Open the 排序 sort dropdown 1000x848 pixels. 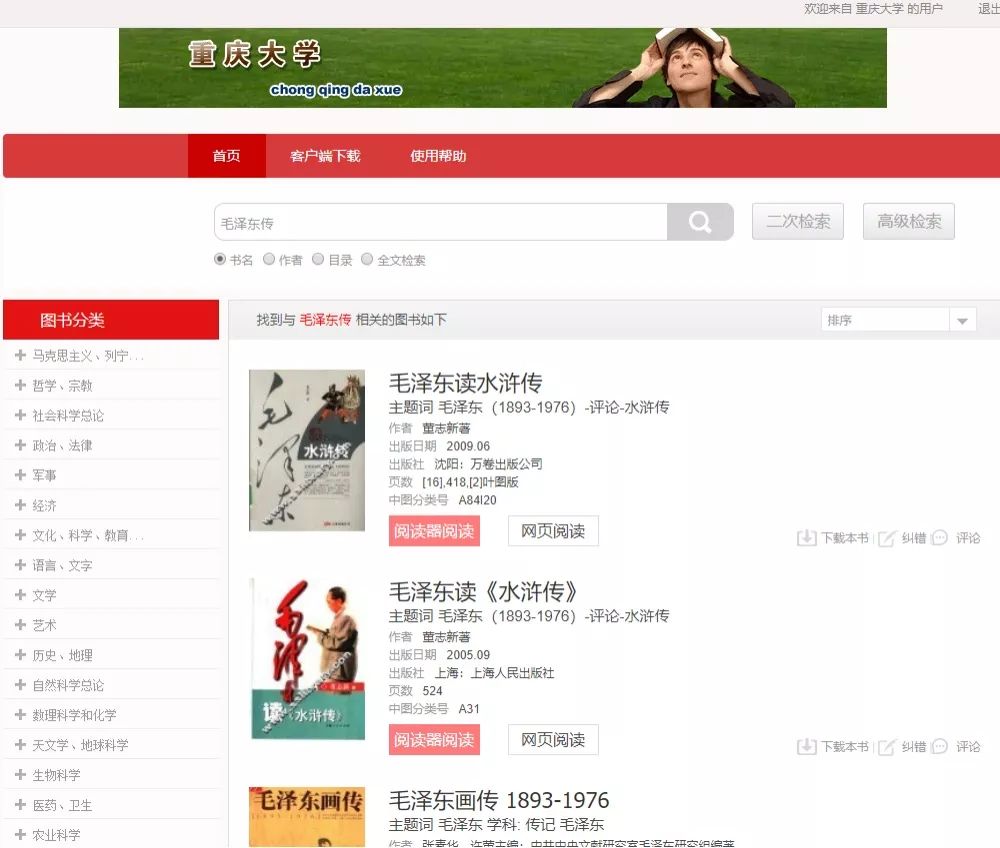click(899, 320)
